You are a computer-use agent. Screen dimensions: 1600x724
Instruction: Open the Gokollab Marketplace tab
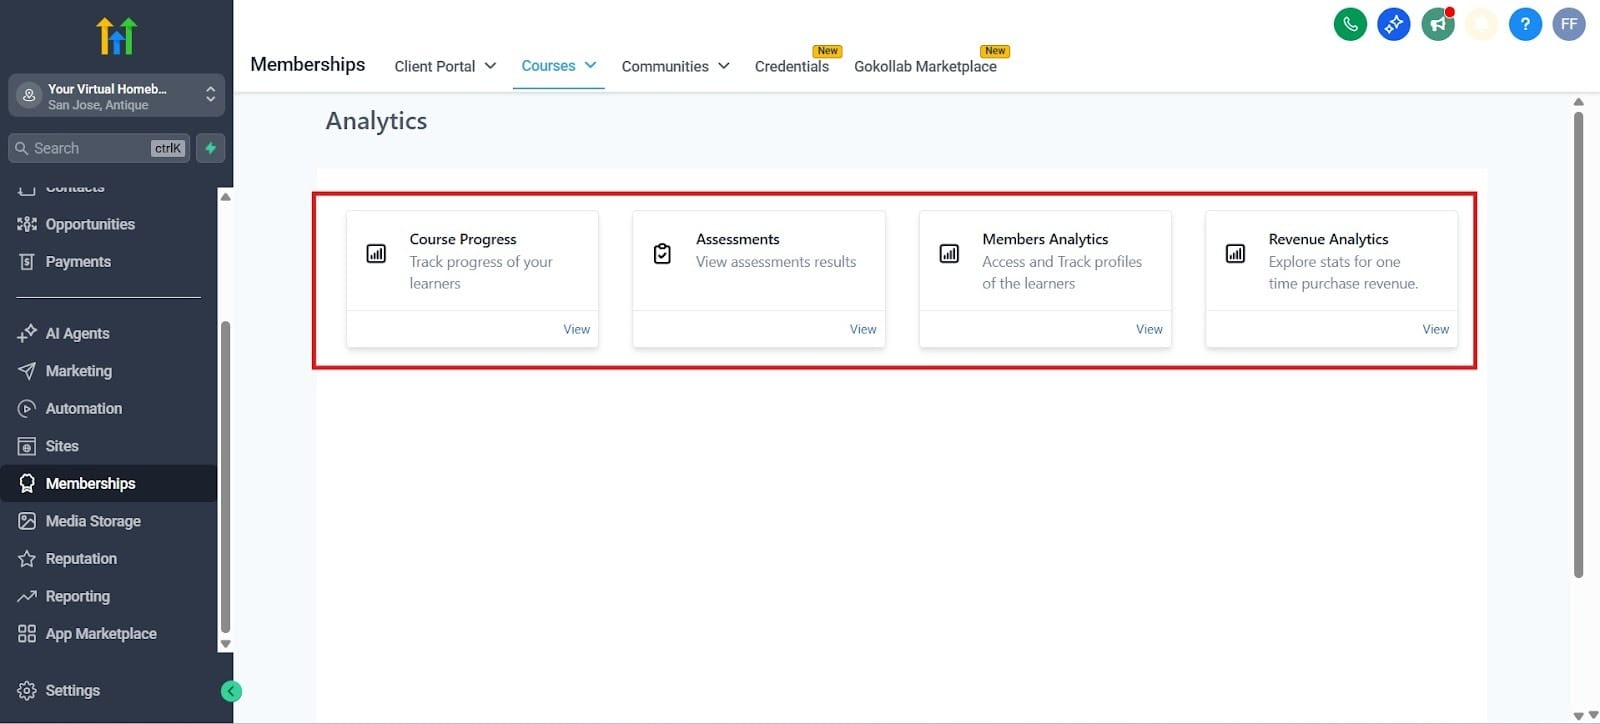tap(925, 66)
